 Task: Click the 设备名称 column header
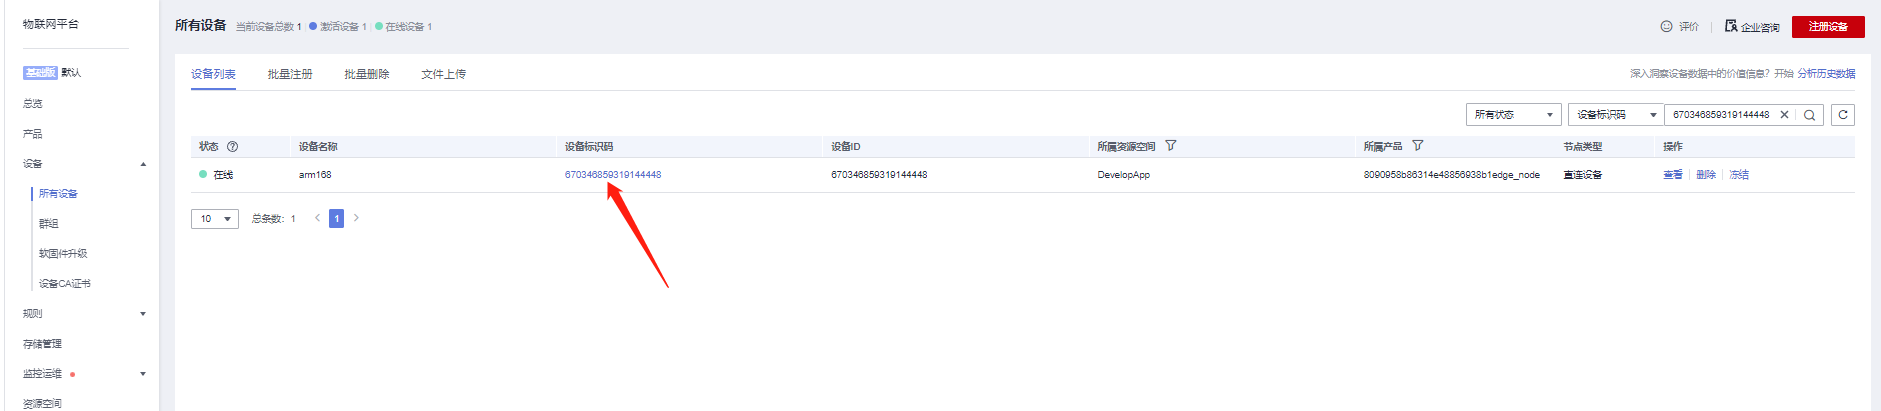coord(318,147)
